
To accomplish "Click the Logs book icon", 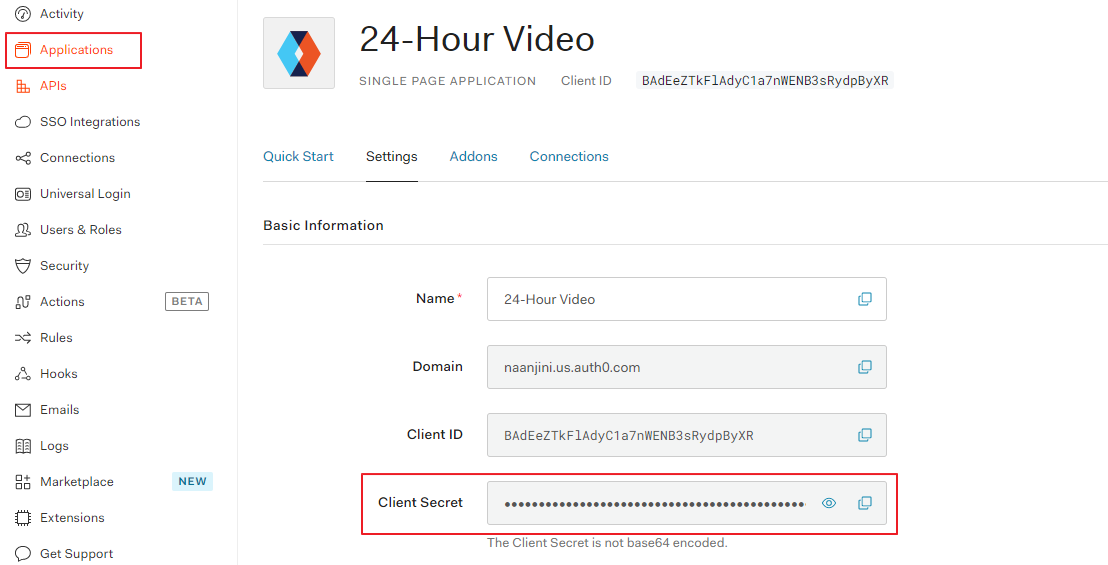I will click(x=23, y=446).
